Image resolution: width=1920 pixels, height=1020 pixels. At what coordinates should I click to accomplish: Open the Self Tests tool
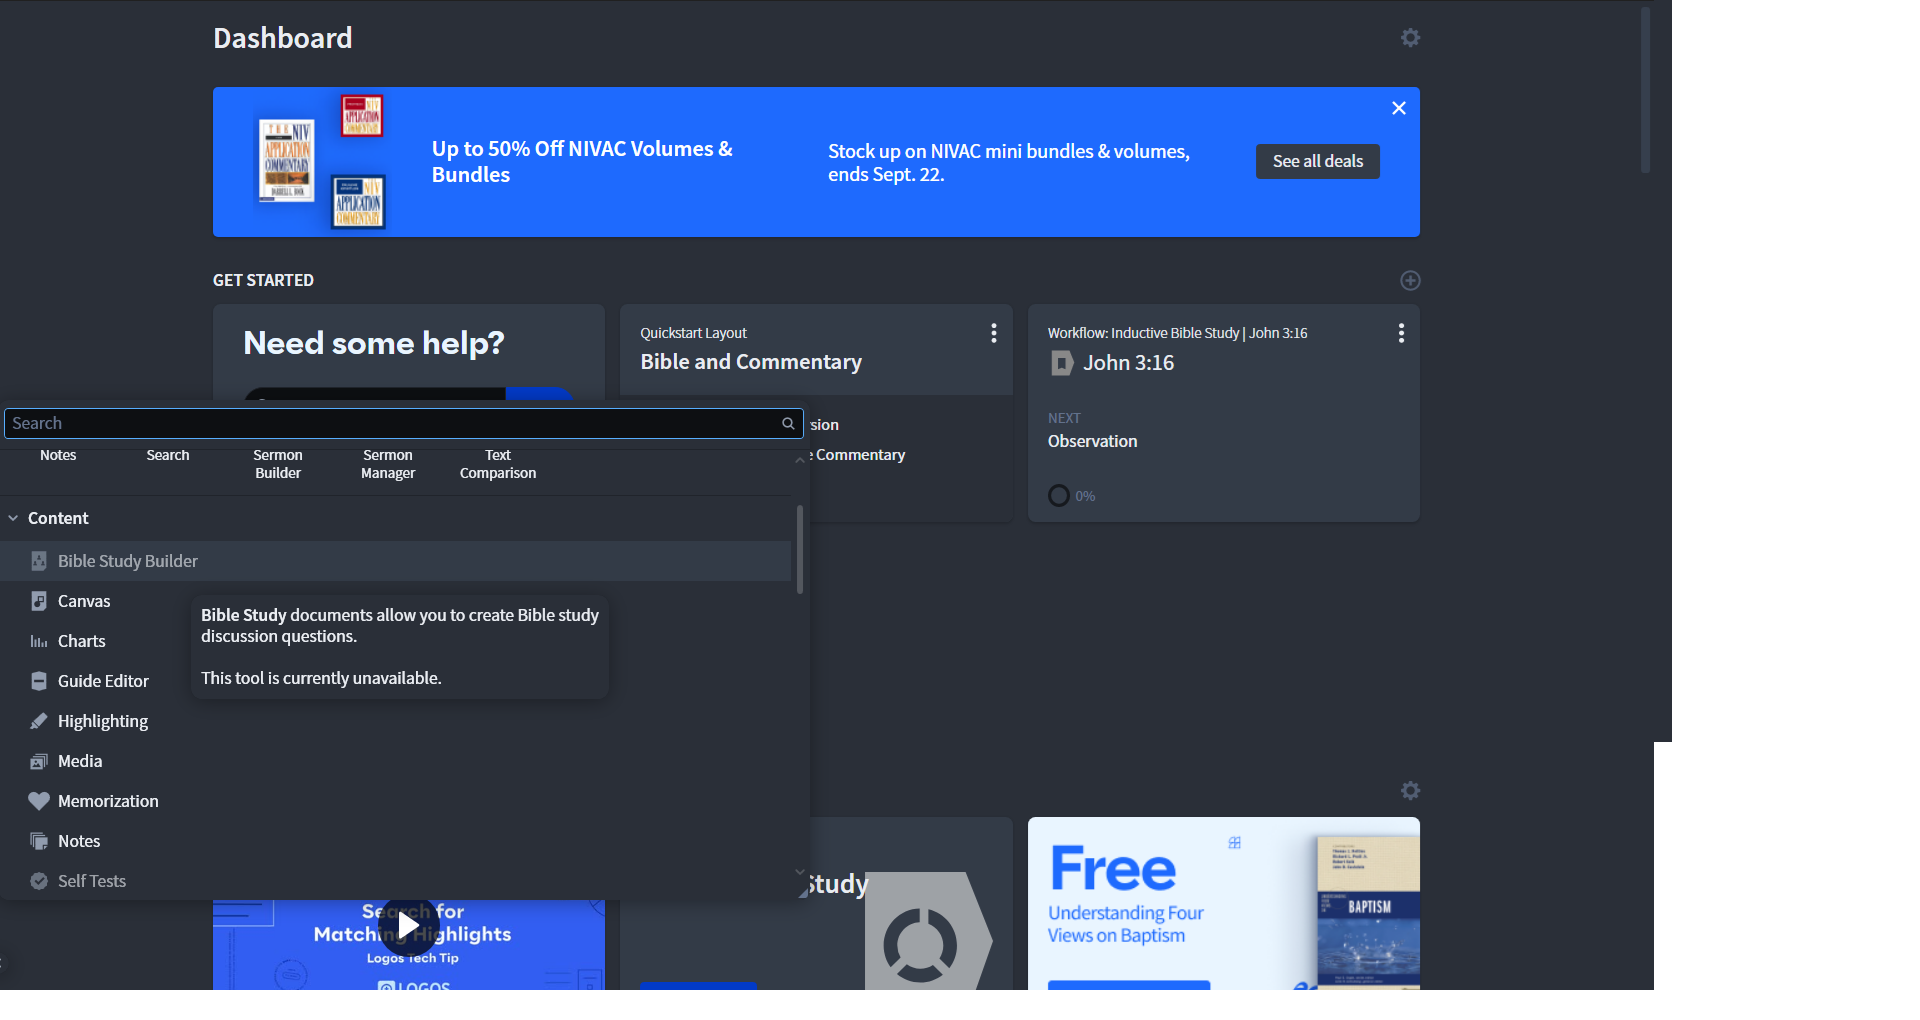(92, 881)
